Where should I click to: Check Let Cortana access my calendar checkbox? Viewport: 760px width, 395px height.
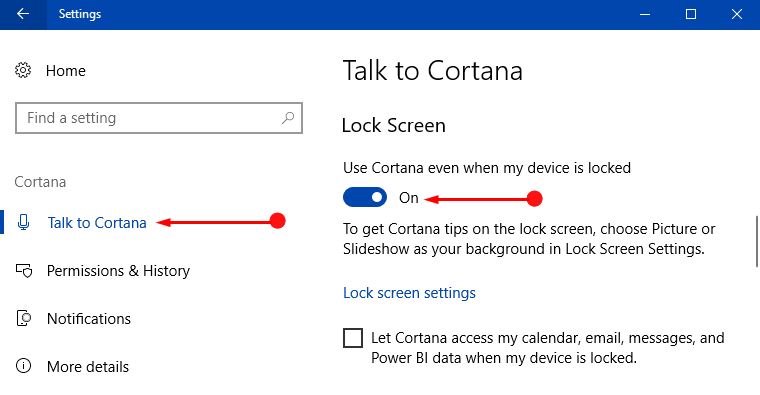point(353,338)
